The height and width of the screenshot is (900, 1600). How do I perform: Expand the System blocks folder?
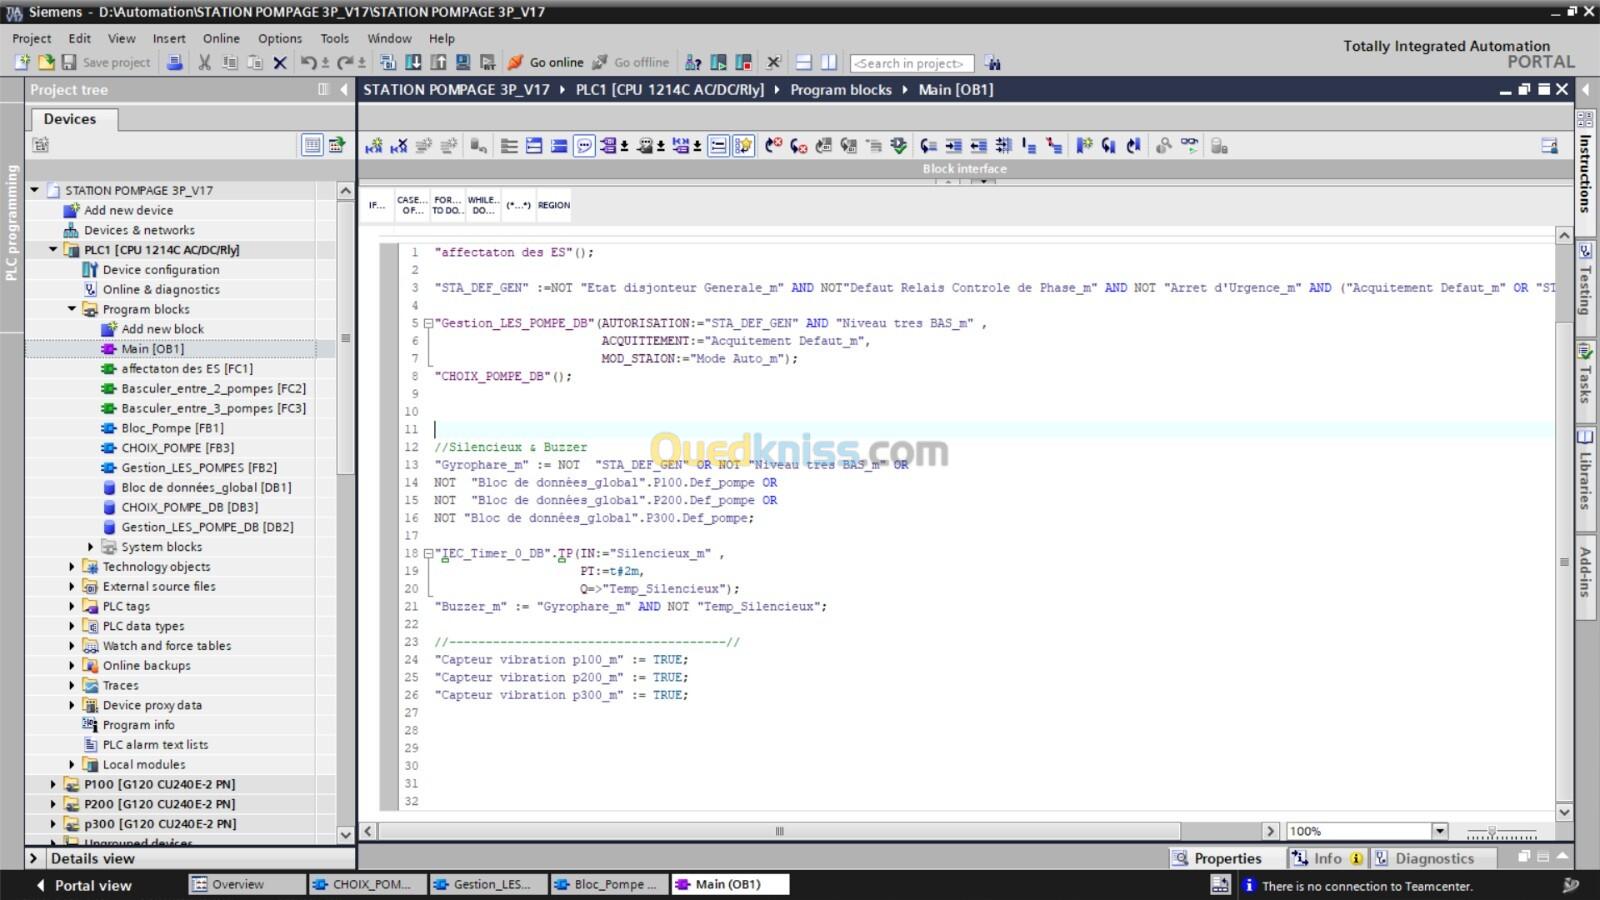(x=90, y=547)
